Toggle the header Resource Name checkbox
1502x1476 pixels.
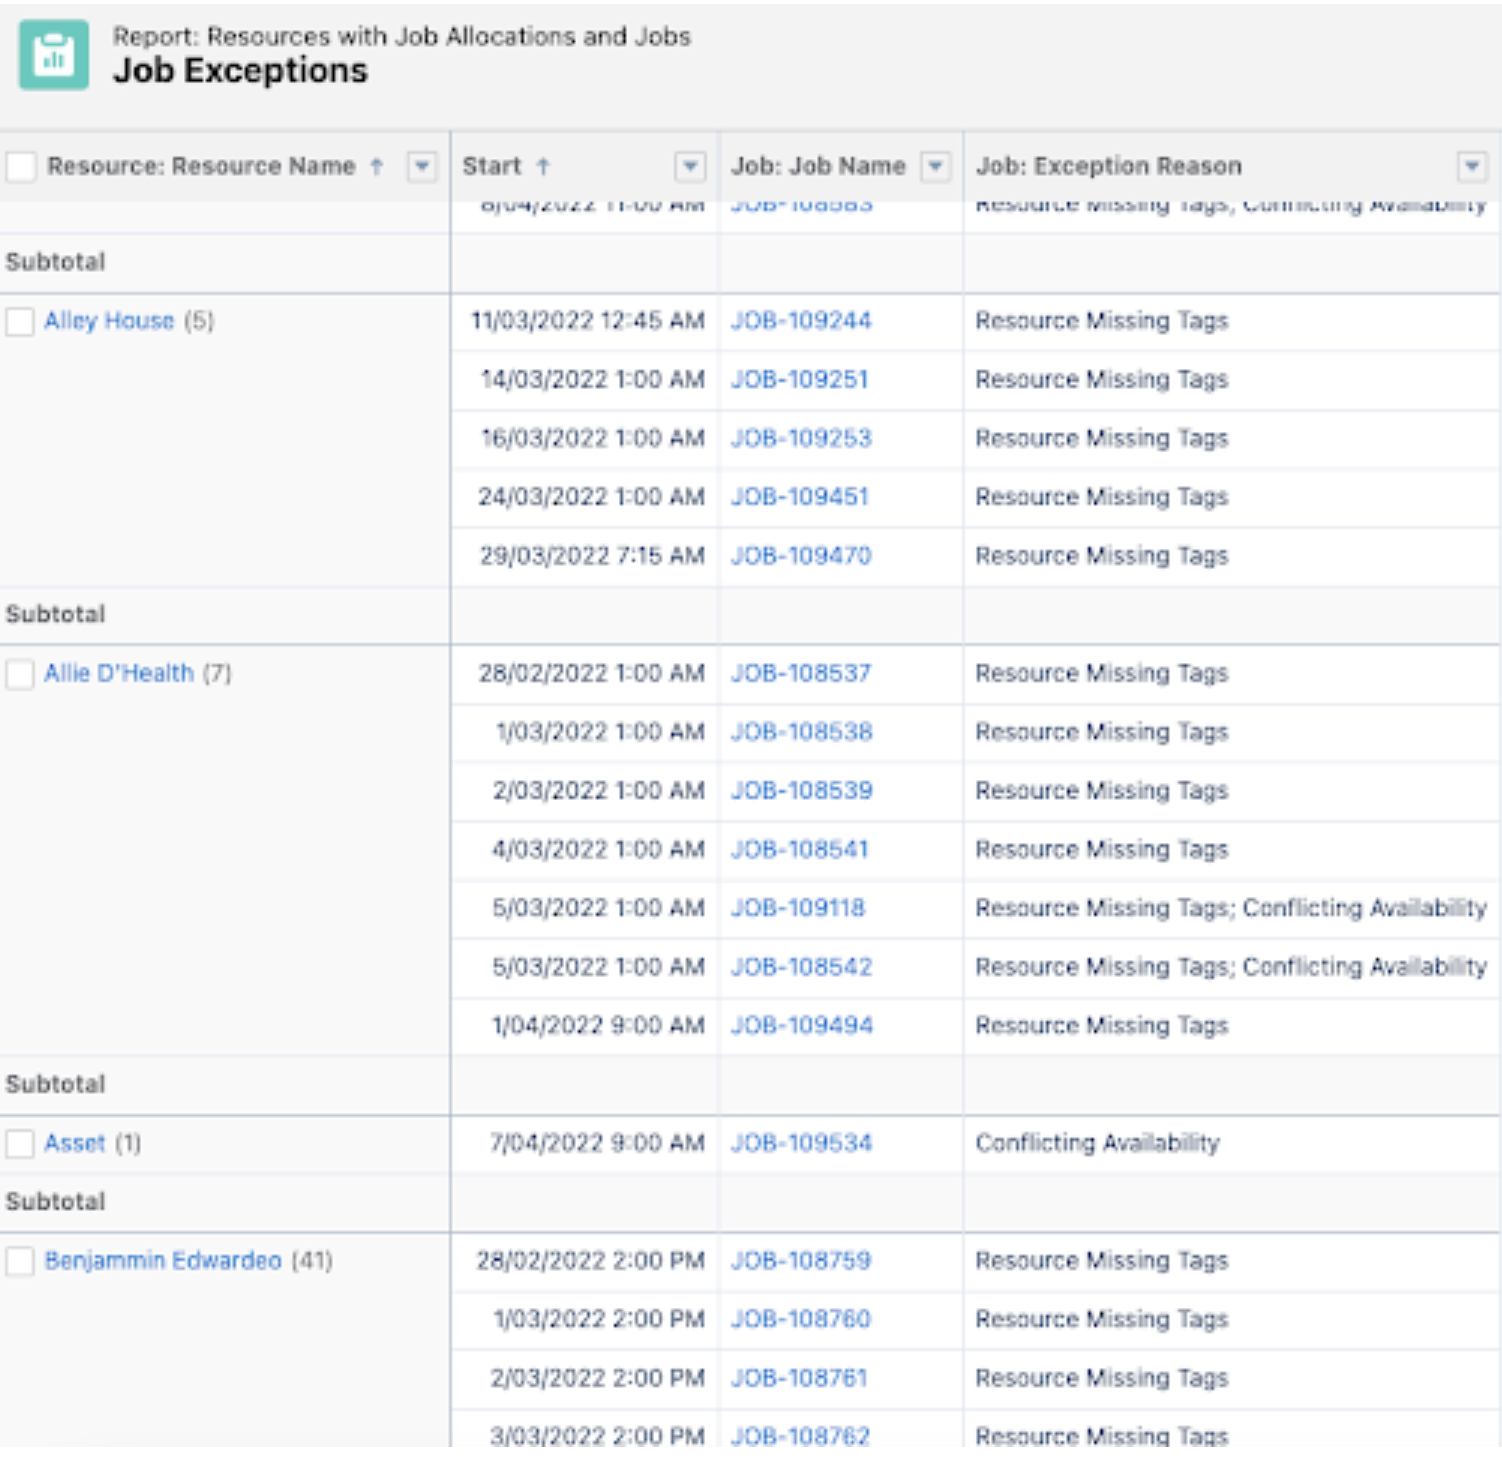(21, 166)
